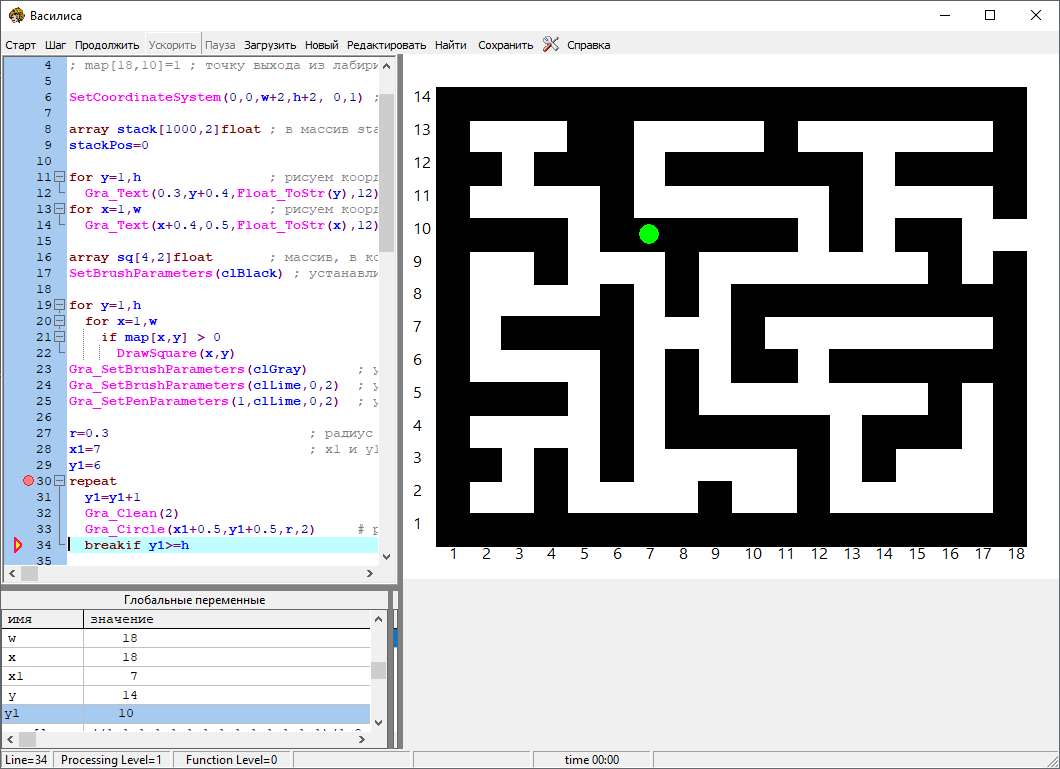Screen dimensions: 1060x769
Task: Click the code editor's scroll right arrow
Action: tap(370, 574)
